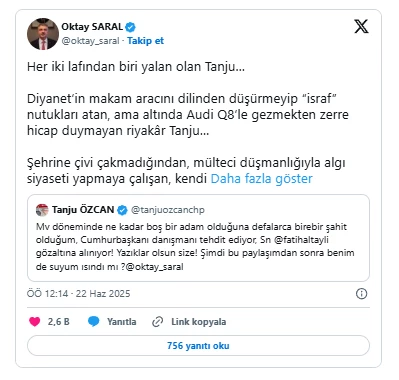
Task: Expand tweet with Daha fazla göster
Action: coord(261,179)
